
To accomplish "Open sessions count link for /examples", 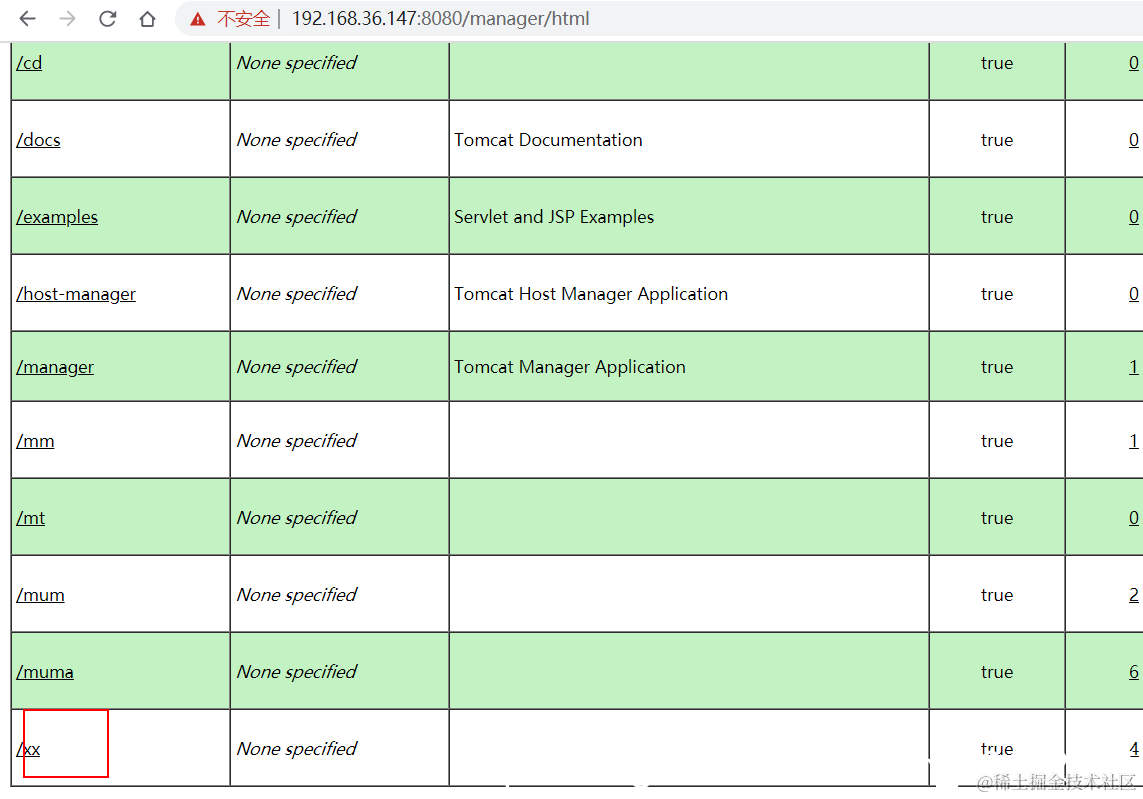I will pyautogui.click(x=1134, y=217).
